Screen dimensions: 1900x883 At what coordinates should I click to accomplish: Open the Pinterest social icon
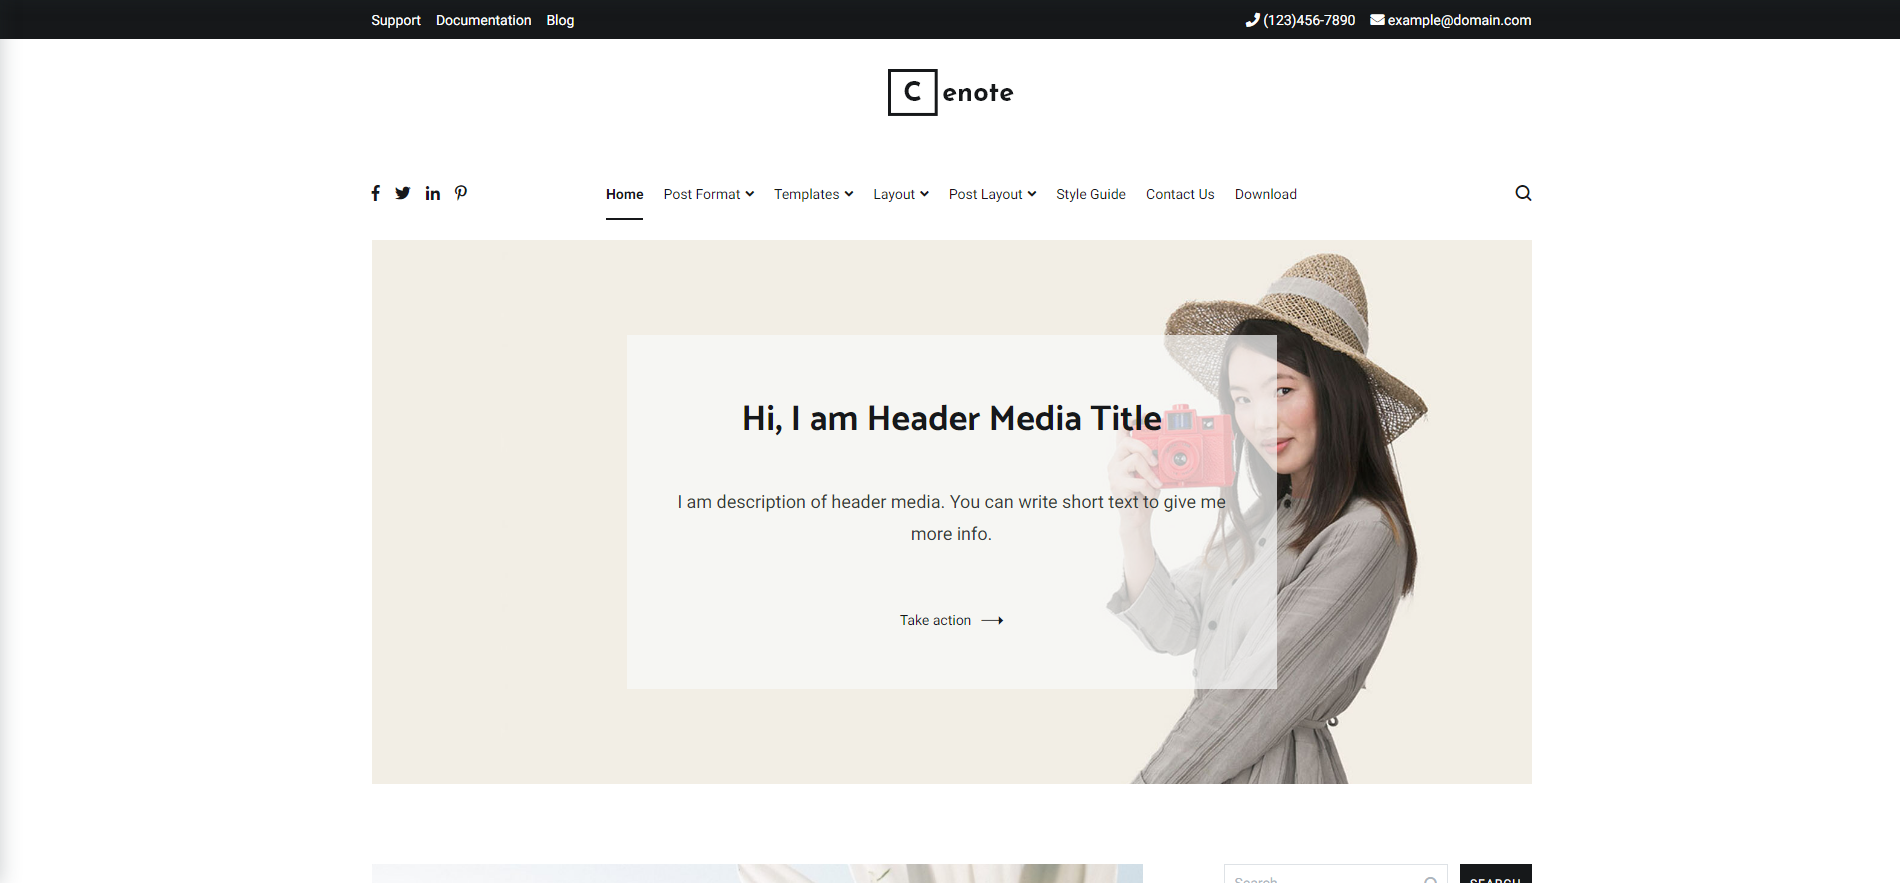(461, 193)
